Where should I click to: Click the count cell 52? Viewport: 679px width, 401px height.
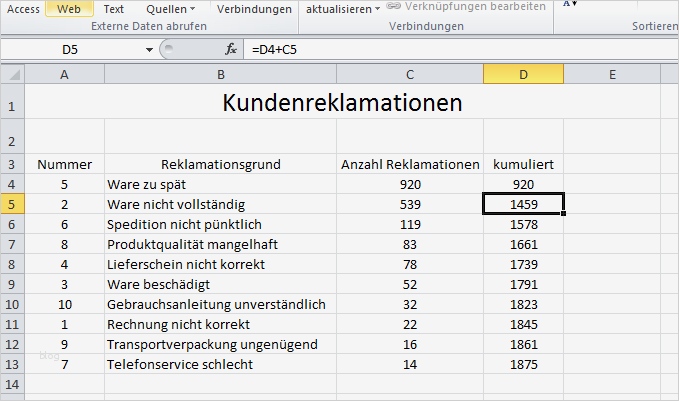coord(410,284)
